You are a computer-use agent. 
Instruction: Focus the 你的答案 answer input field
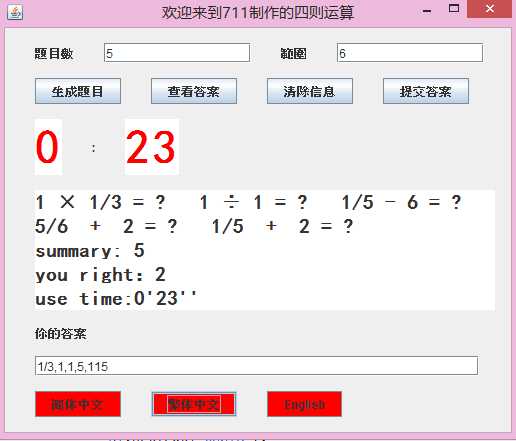256,366
